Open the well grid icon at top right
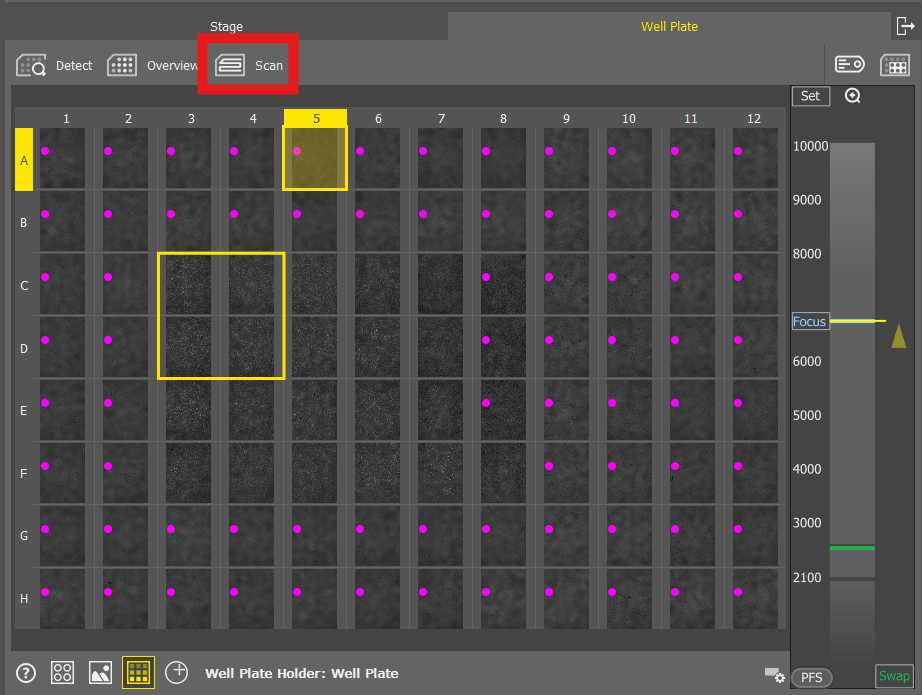The width and height of the screenshot is (922, 695). [894, 65]
